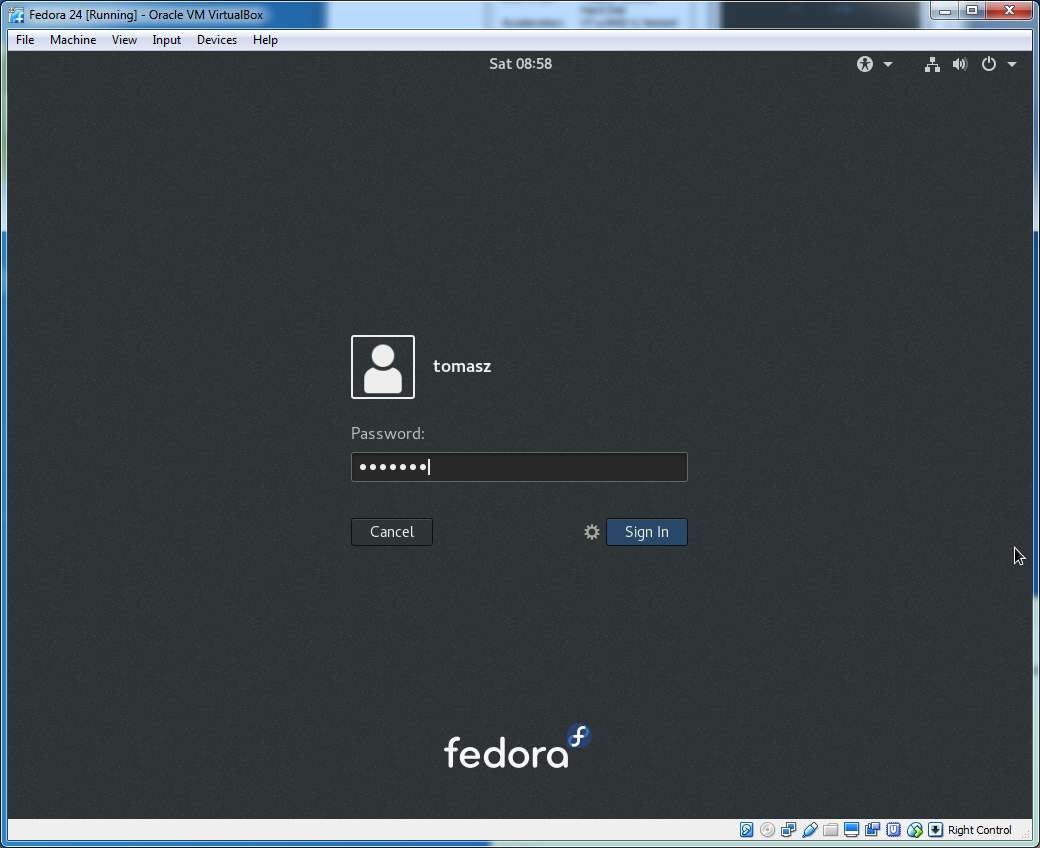Click the optical disk status icon

click(767, 829)
